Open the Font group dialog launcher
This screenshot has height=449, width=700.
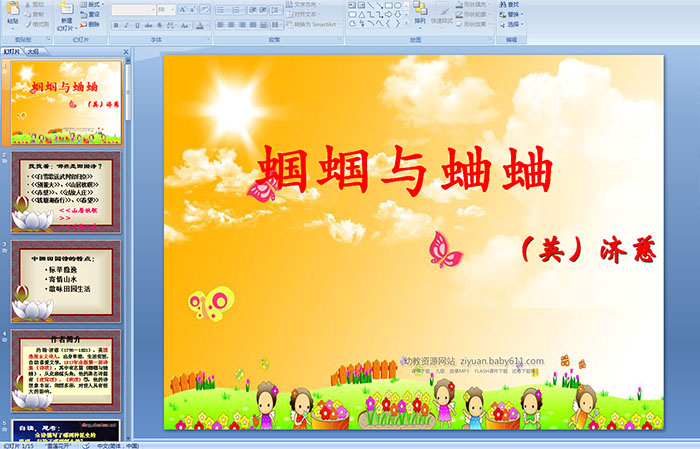point(208,39)
